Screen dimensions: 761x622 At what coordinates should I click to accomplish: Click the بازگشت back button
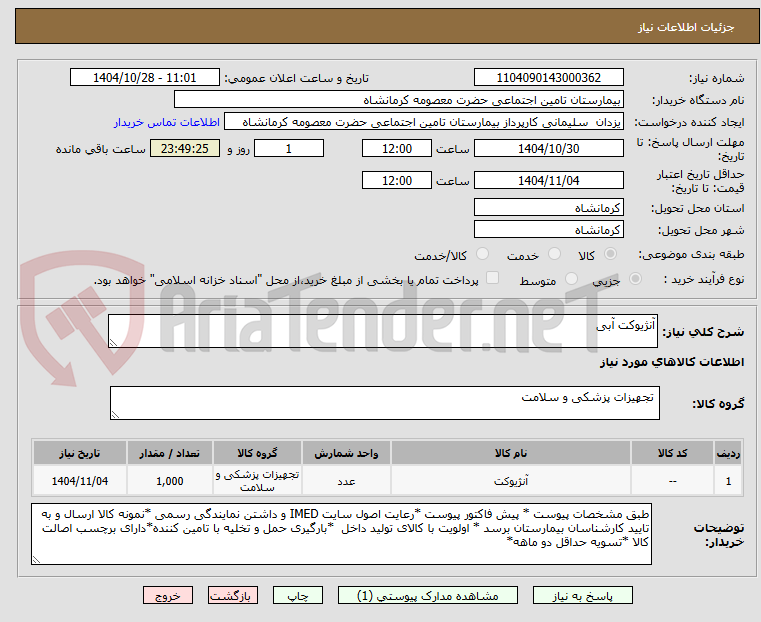point(233,595)
